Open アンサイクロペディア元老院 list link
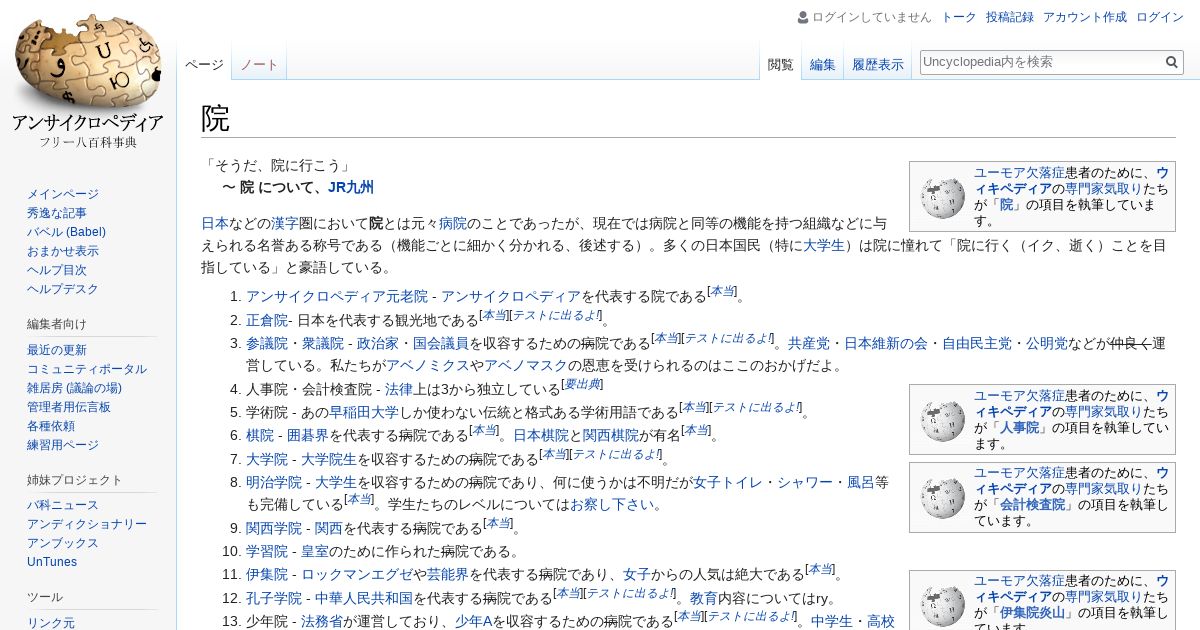The height and width of the screenshot is (630, 1200). click(337, 296)
